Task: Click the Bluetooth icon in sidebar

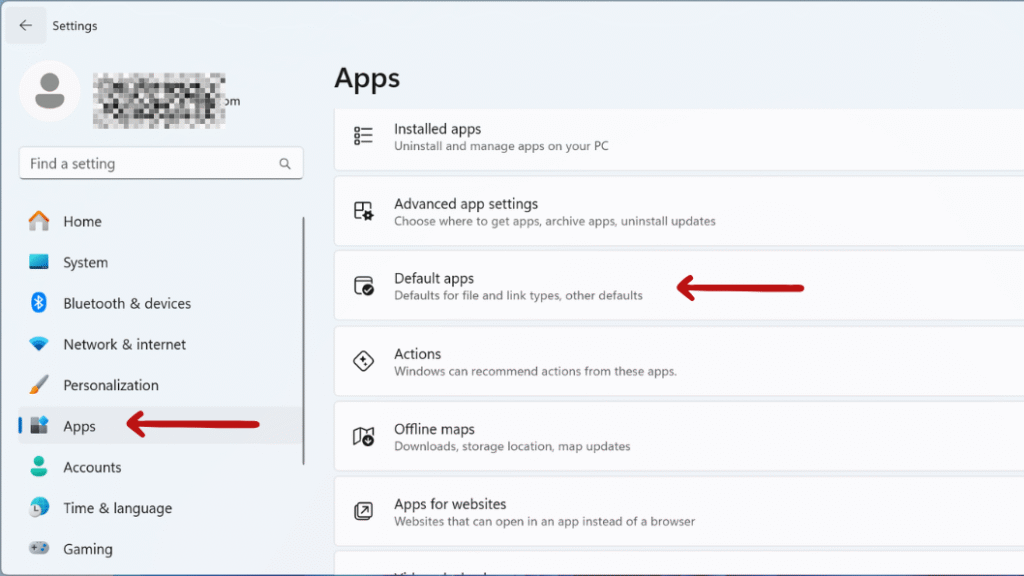Action: point(39,302)
